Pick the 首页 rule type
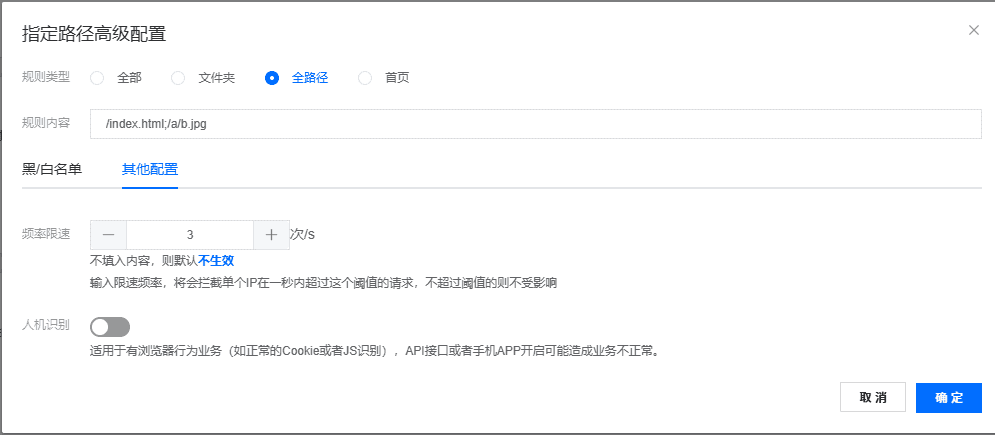 pos(365,78)
